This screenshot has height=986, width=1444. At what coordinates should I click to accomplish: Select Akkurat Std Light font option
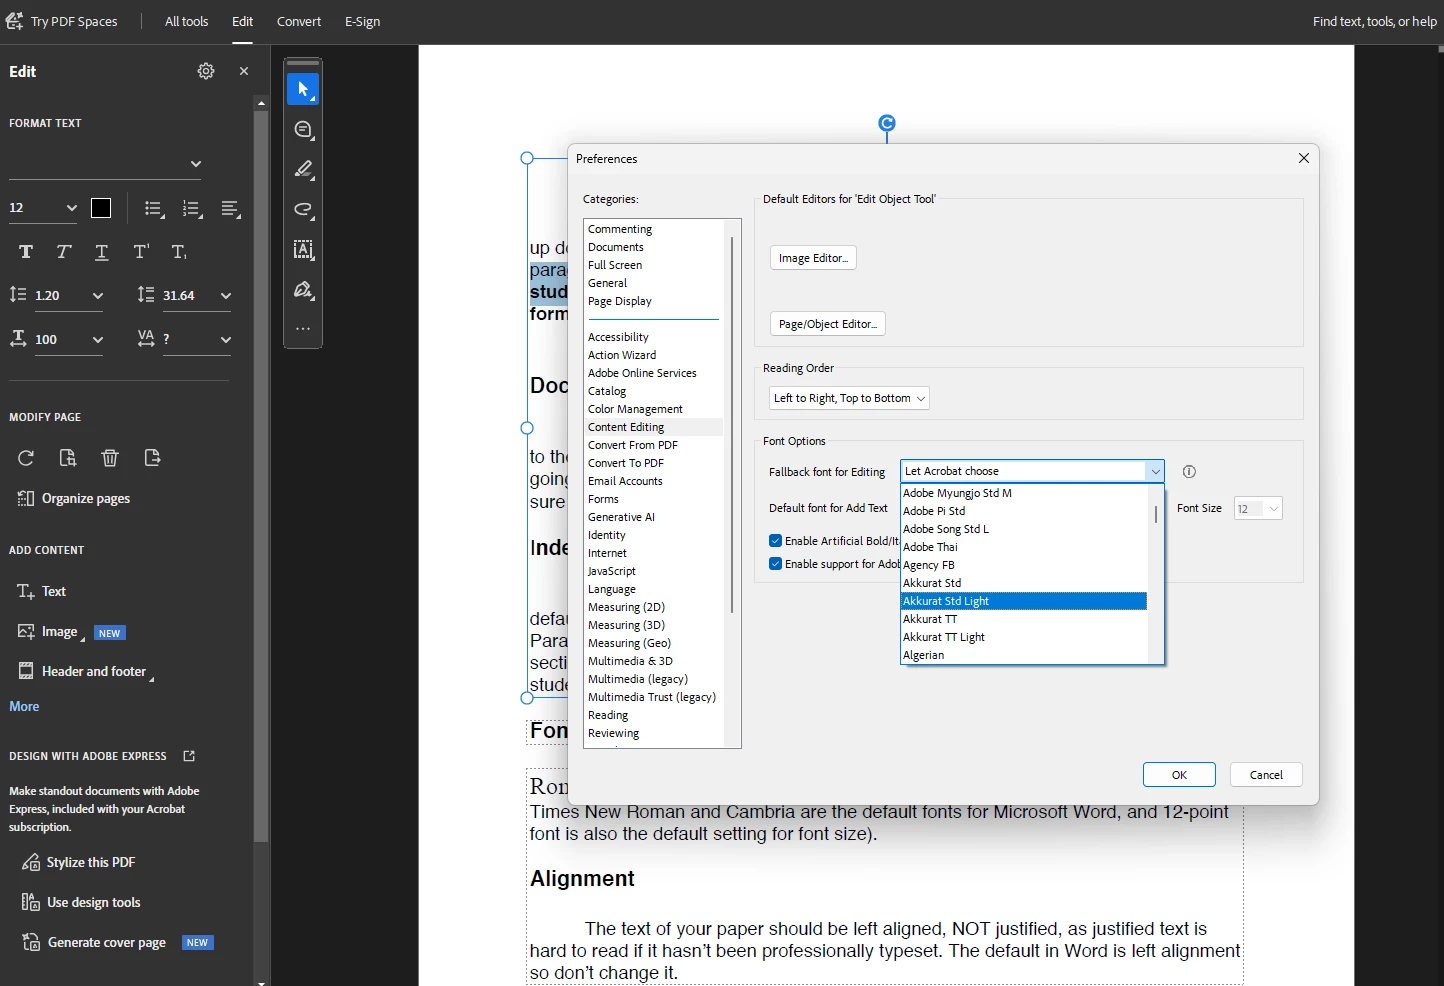pos(1024,601)
